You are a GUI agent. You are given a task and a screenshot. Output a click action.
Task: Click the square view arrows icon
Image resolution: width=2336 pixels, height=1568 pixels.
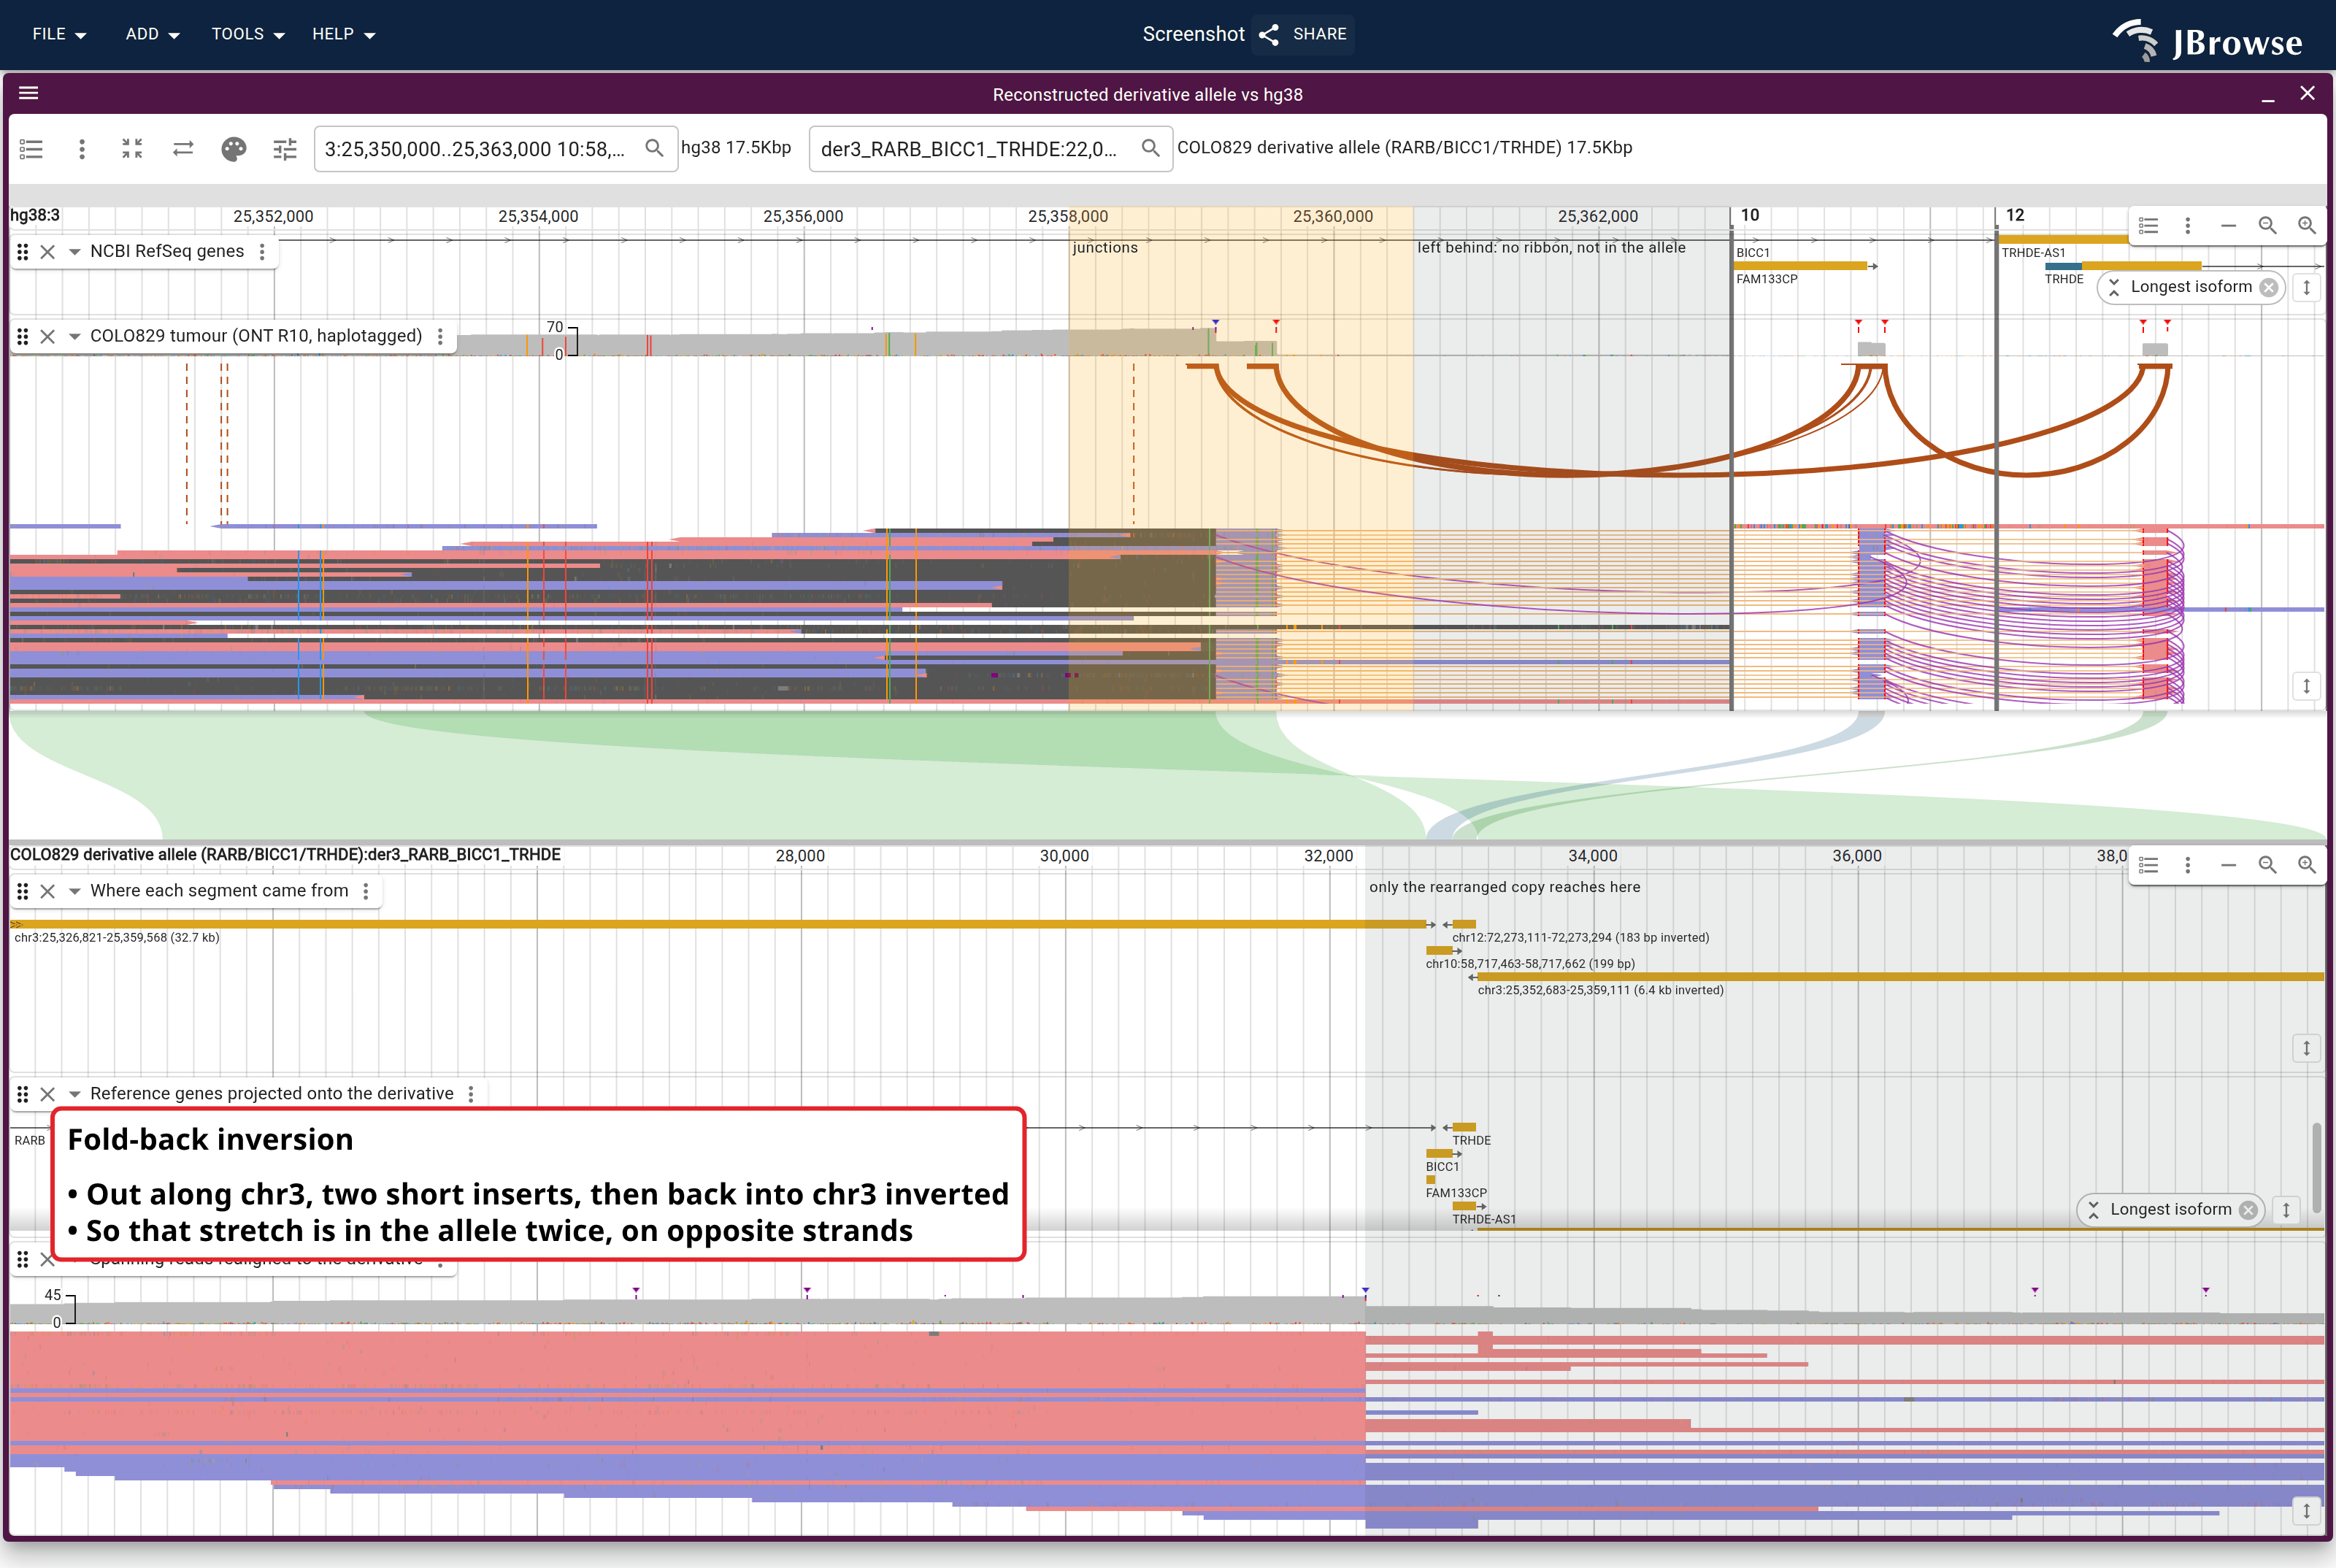tap(132, 149)
